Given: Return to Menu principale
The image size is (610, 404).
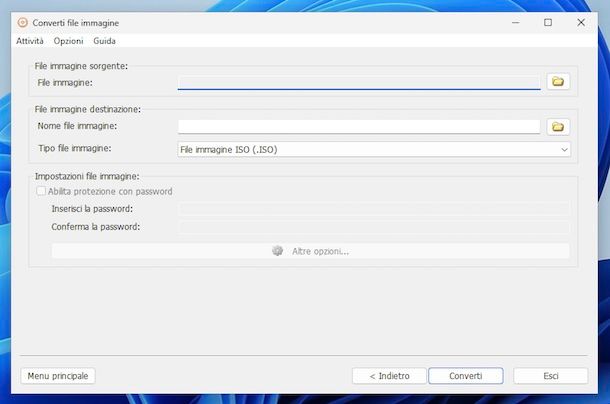Looking at the screenshot, I should point(58,376).
